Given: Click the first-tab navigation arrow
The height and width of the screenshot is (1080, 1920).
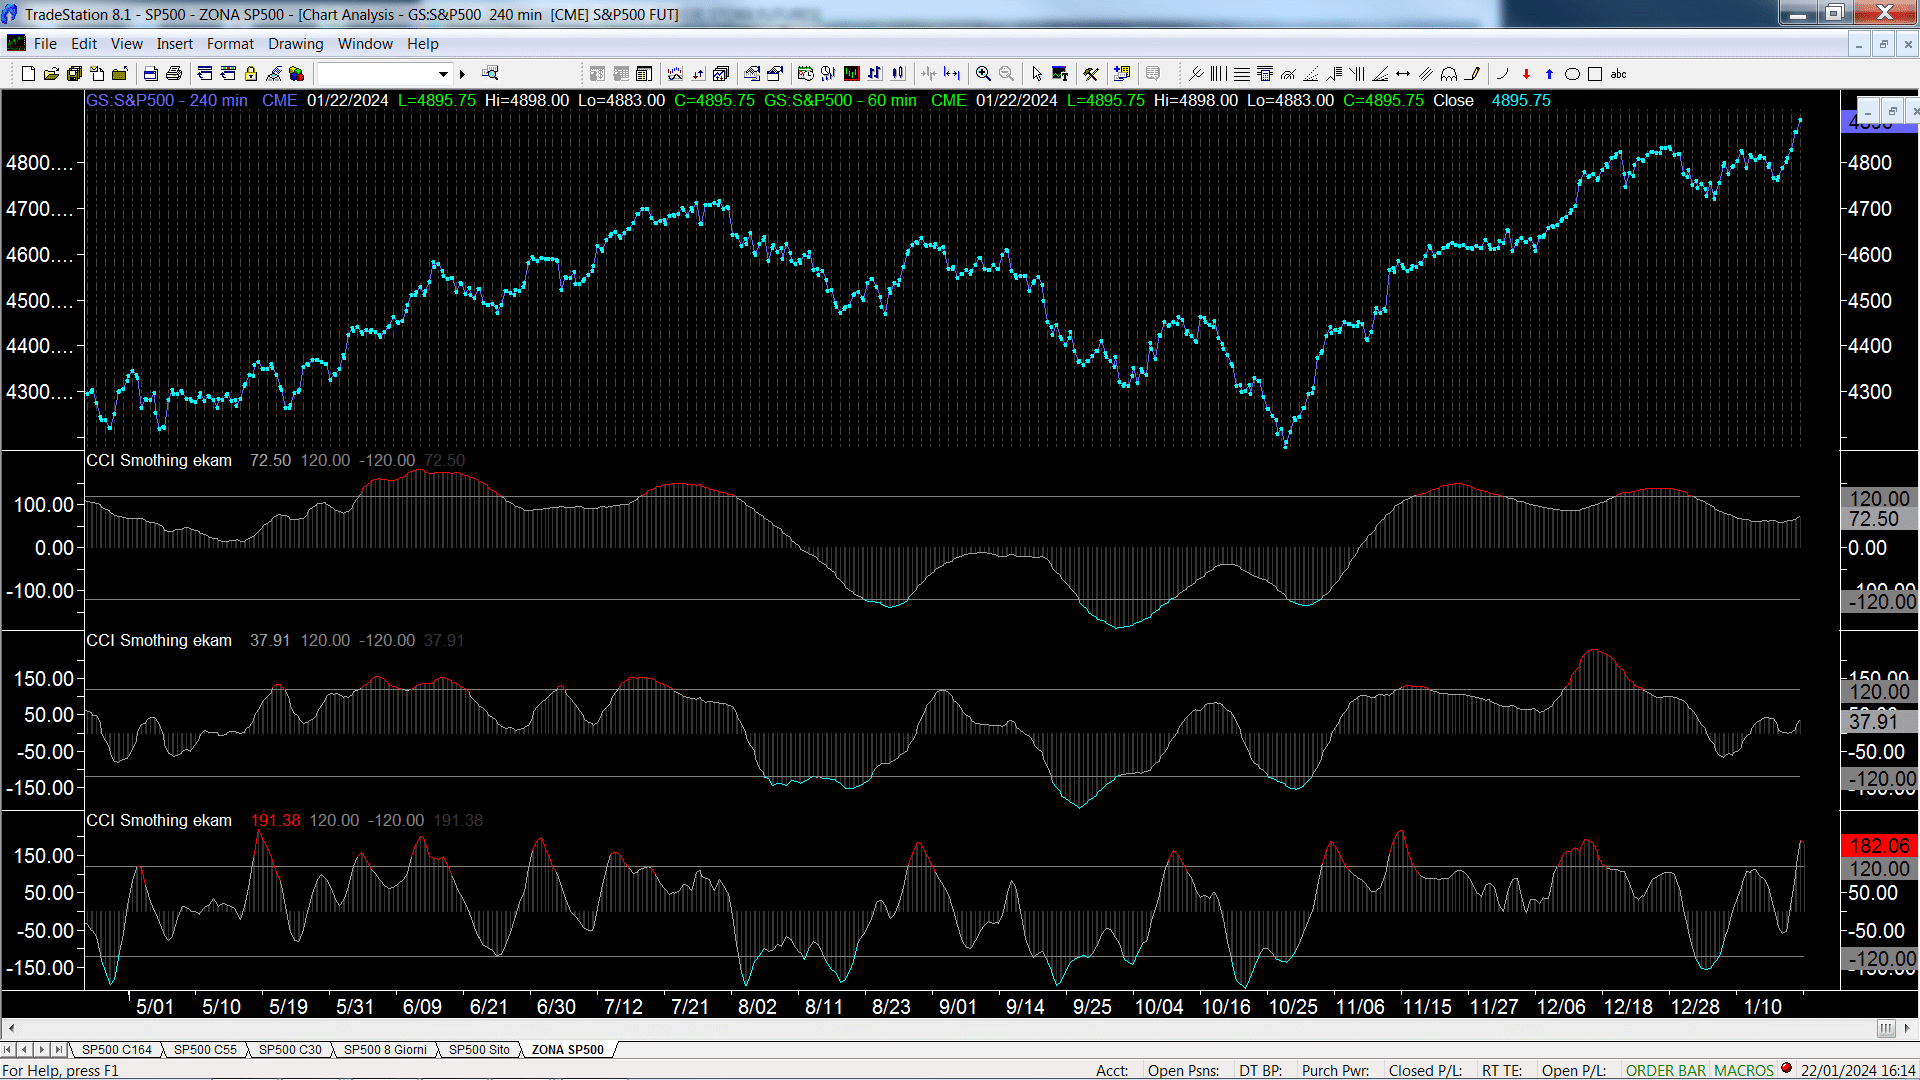Looking at the screenshot, I should click(x=8, y=1050).
